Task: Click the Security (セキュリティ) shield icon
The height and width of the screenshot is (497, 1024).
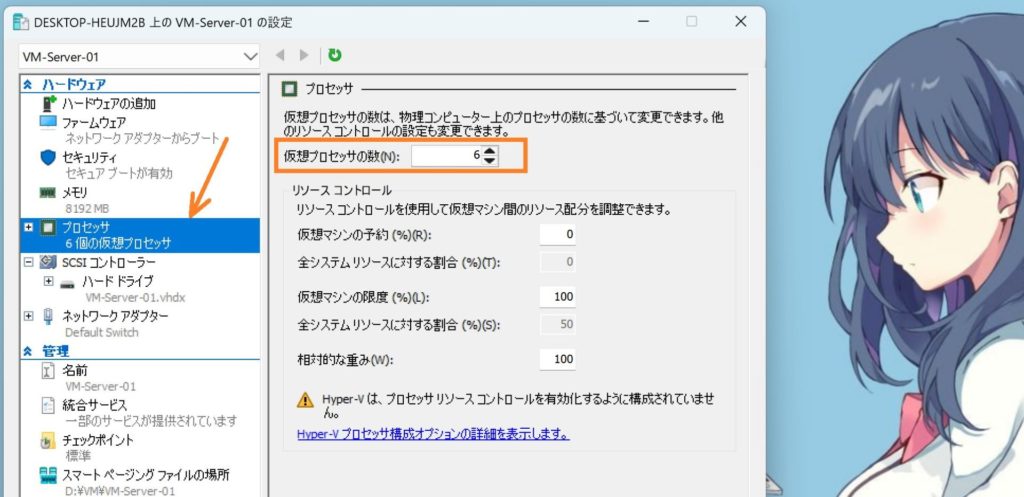Action: [x=48, y=157]
